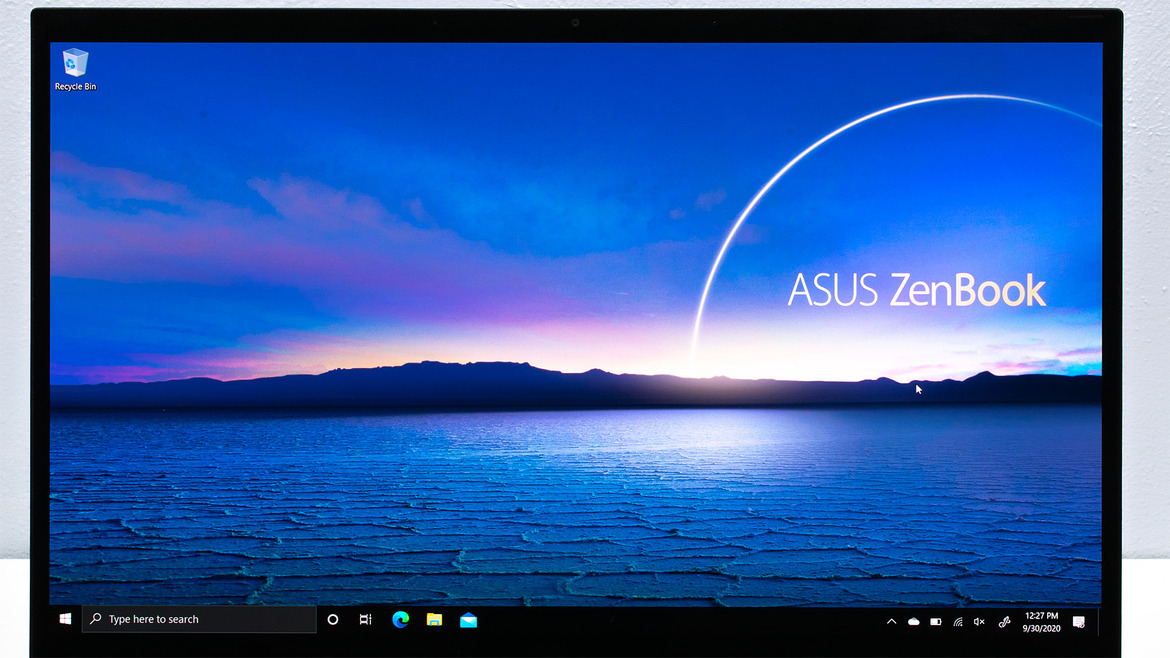Open File Explorer from the taskbar
The height and width of the screenshot is (658, 1170).
(434, 620)
